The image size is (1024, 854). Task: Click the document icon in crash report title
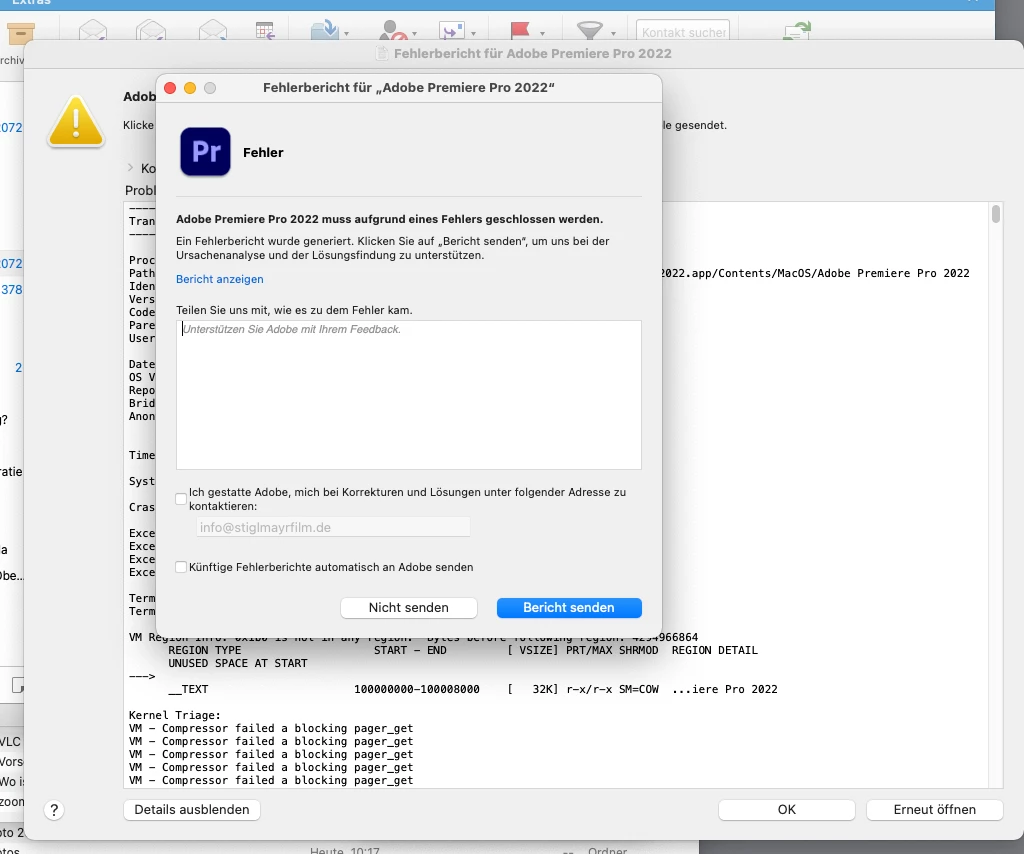(383, 54)
